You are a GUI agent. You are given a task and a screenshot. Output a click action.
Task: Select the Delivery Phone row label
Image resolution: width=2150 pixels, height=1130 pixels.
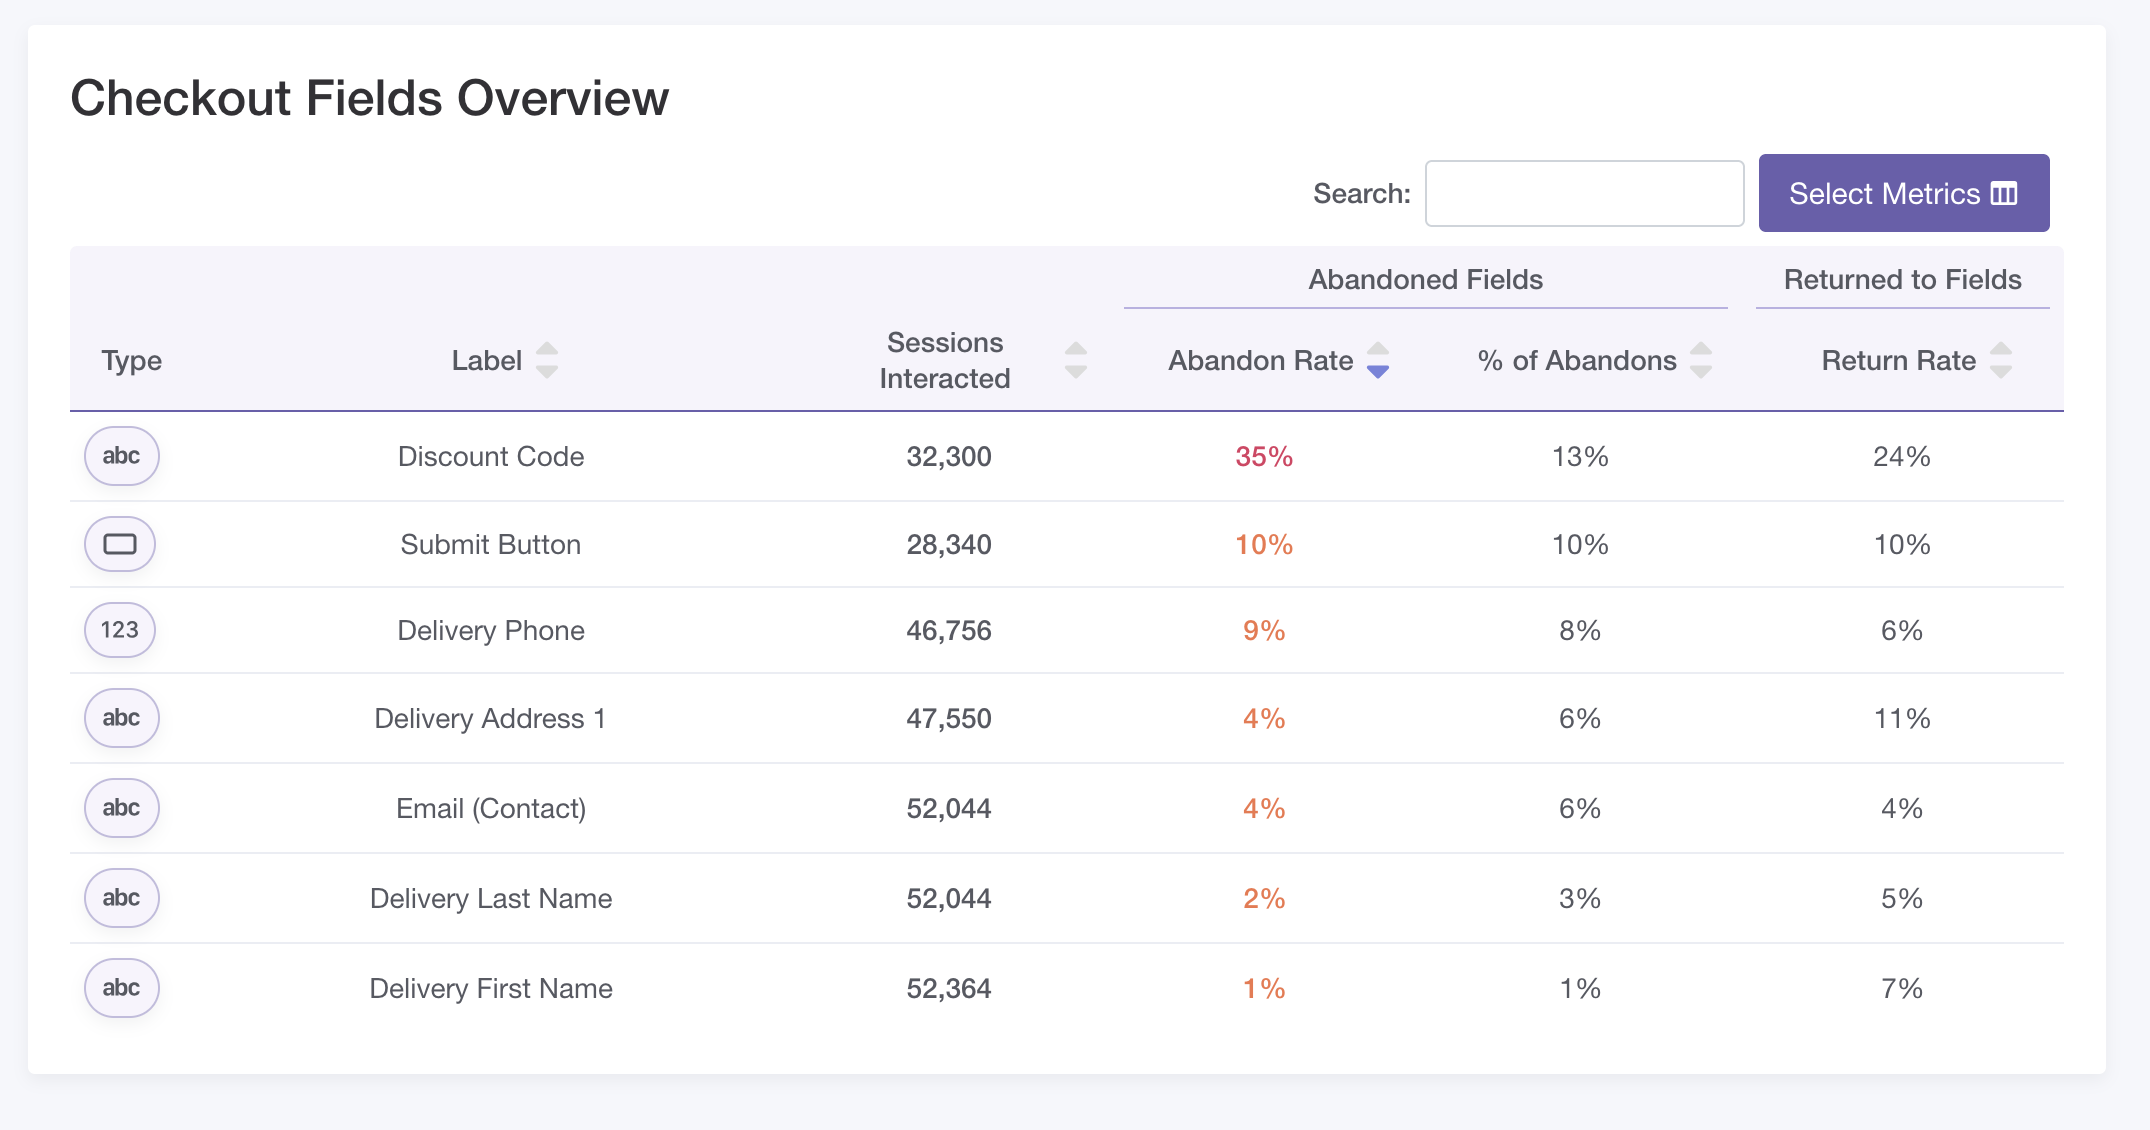click(490, 630)
